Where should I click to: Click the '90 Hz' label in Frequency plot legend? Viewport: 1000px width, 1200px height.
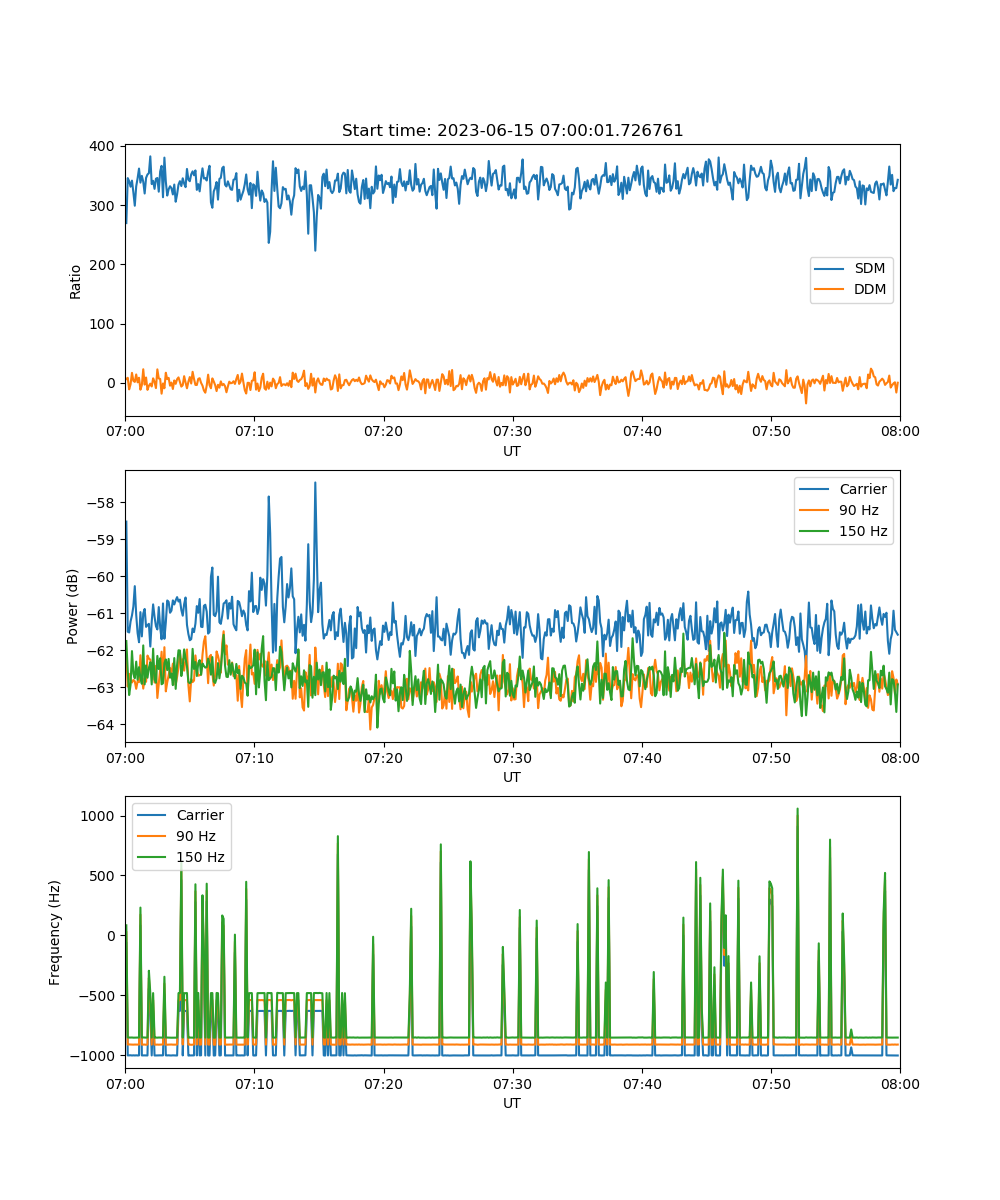pyautogui.click(x=196, y=836)
